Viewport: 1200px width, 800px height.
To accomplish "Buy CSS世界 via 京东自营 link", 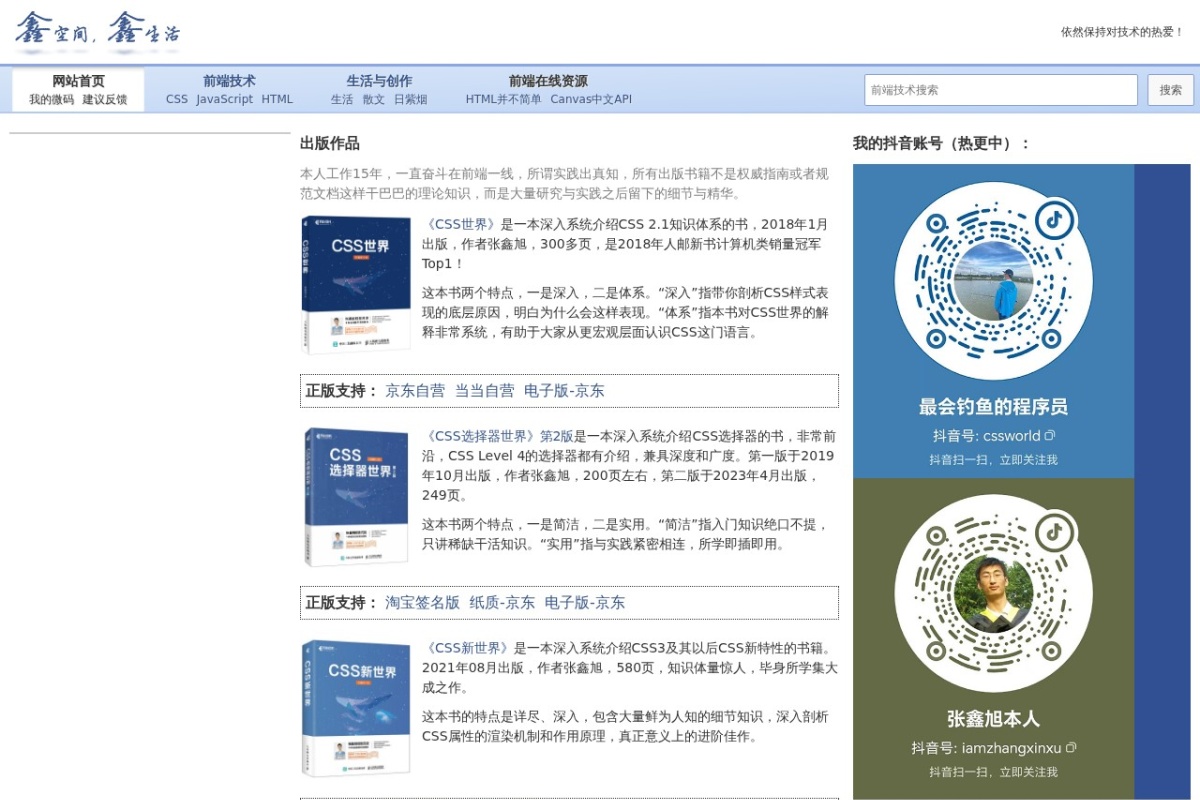I will (x=415, y=391).
